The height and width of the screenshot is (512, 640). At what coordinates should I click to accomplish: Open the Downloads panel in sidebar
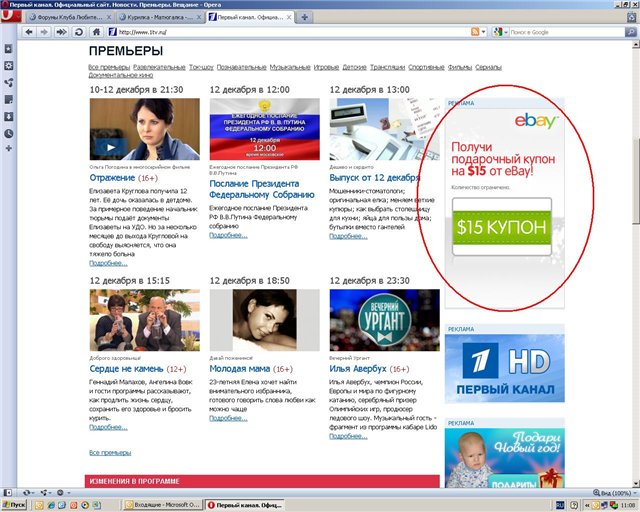(8, 117)
